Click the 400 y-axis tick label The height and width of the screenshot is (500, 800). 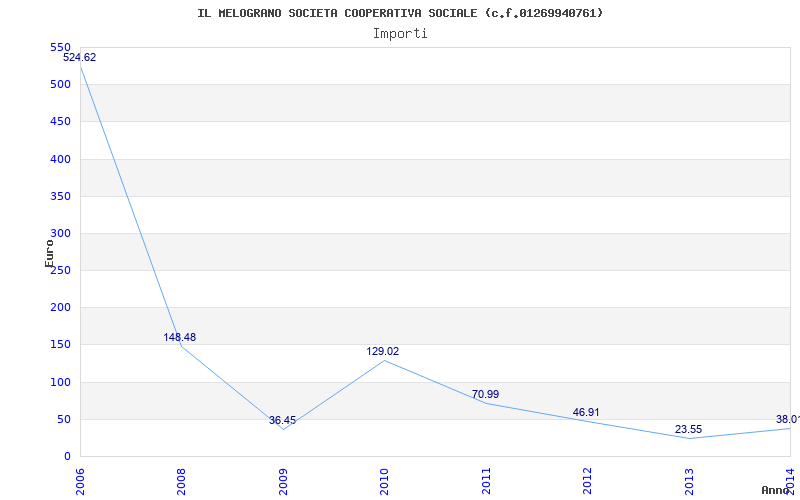[60, 159]
